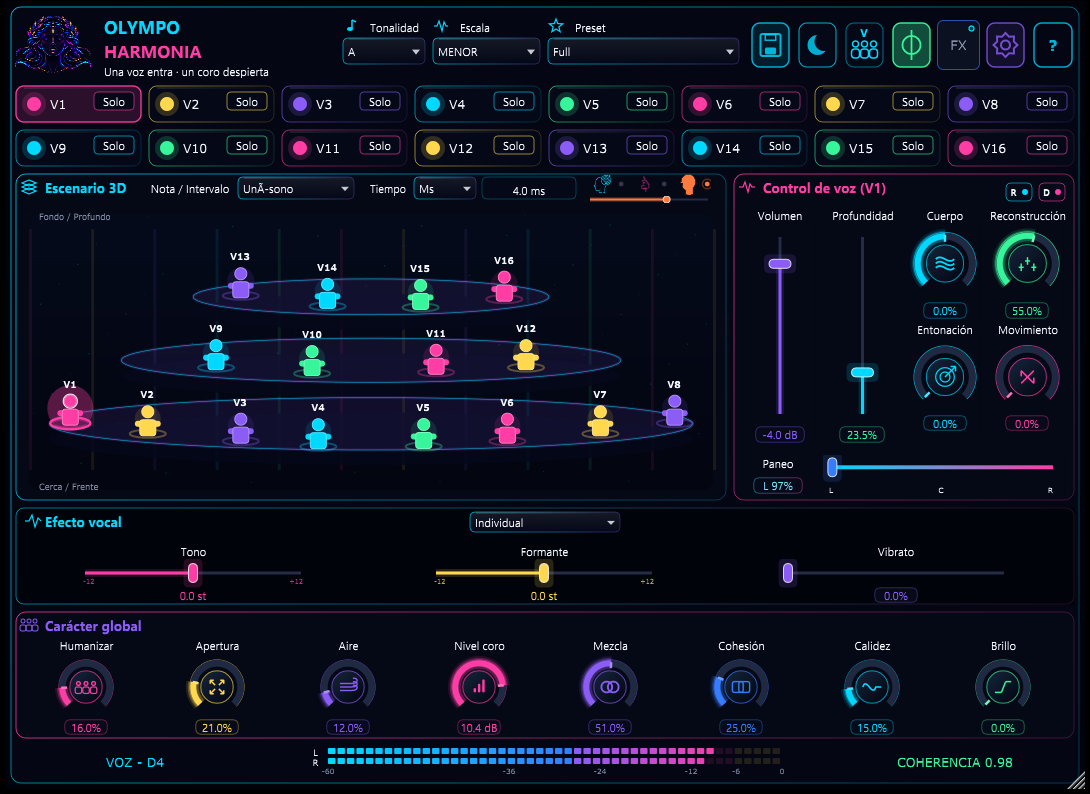Solo voice V14
This screenshot has height=794, width=1090.
click(x=779, y=146)
